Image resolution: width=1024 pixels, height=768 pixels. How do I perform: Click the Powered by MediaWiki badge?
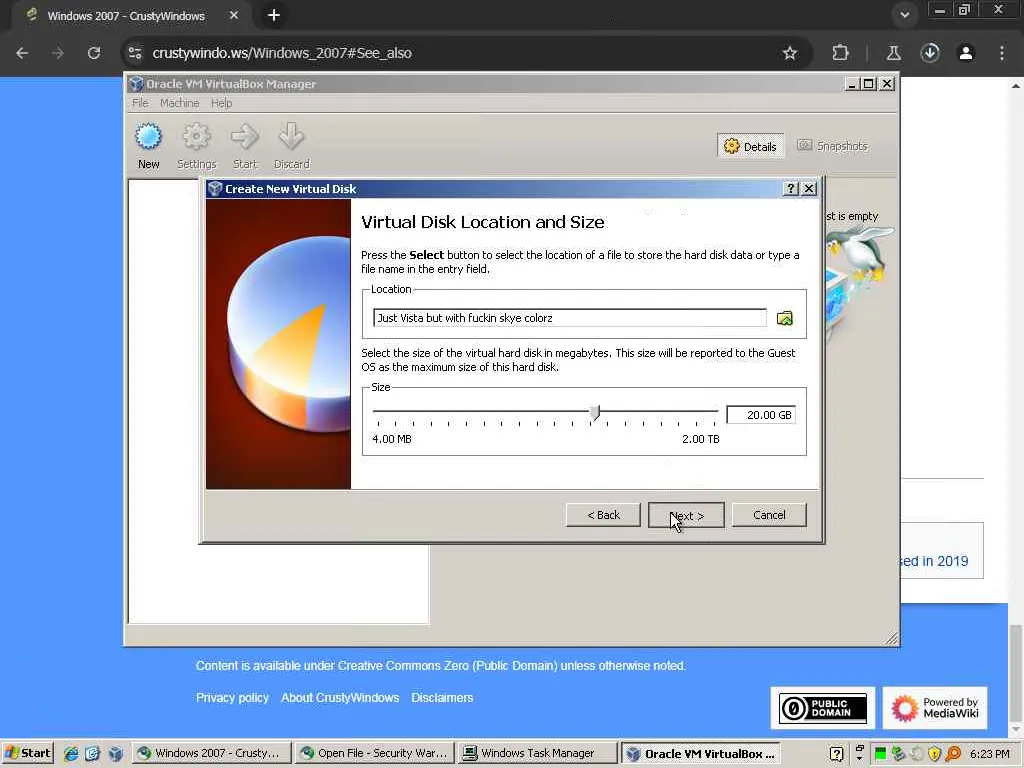point(935,708)
